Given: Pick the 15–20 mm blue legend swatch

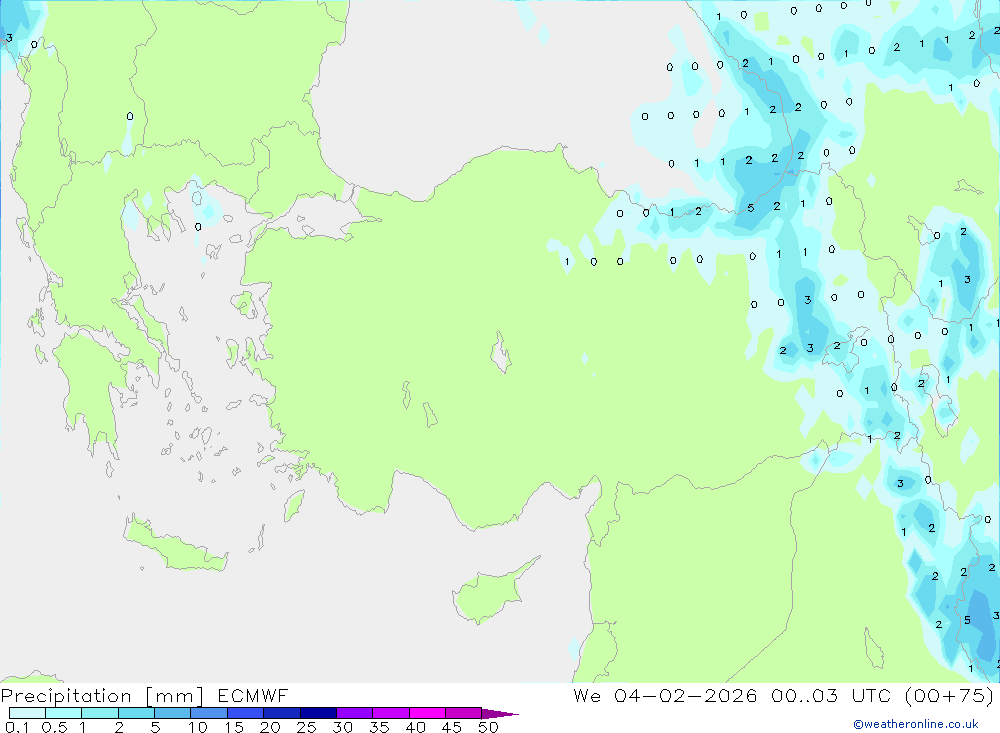Looking at the screenshot, I should 246,713.
